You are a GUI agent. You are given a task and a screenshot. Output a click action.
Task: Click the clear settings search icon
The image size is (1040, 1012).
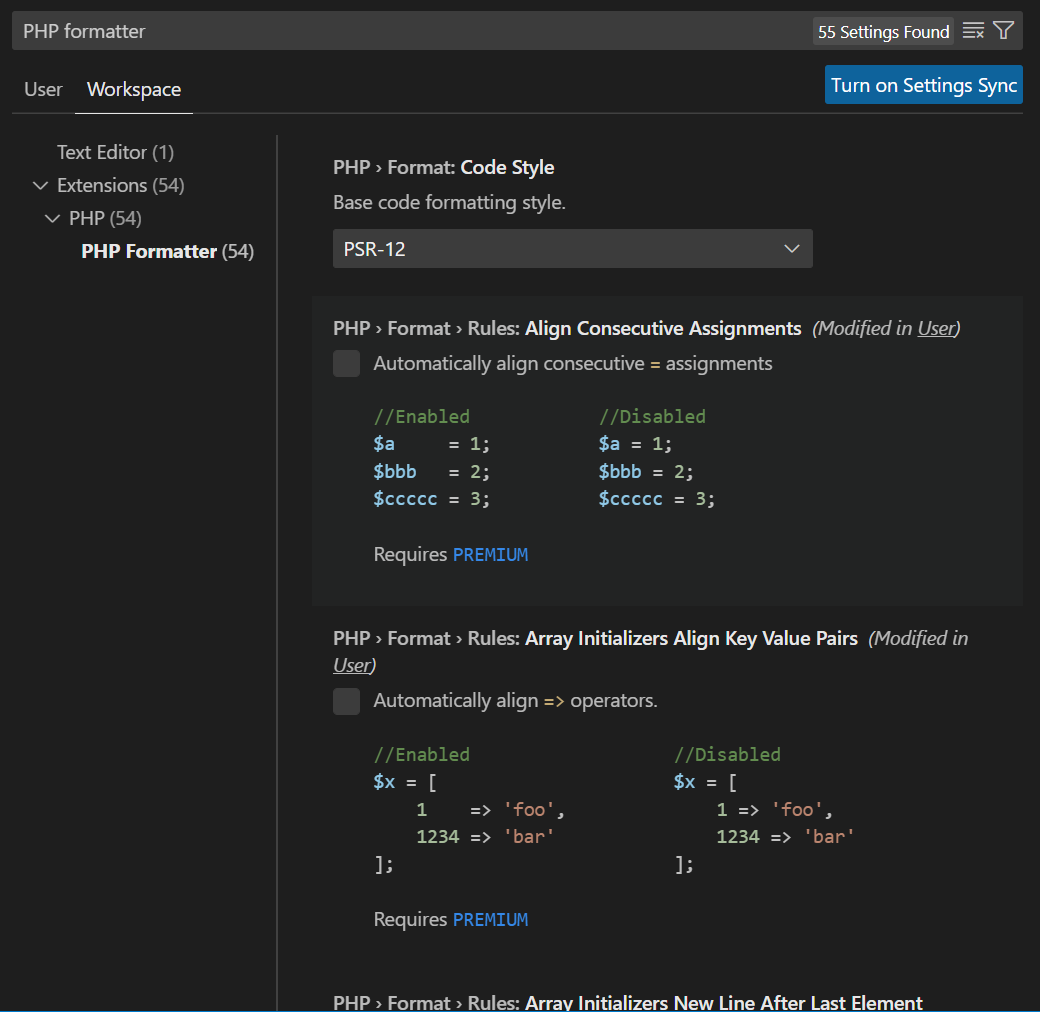973,31
